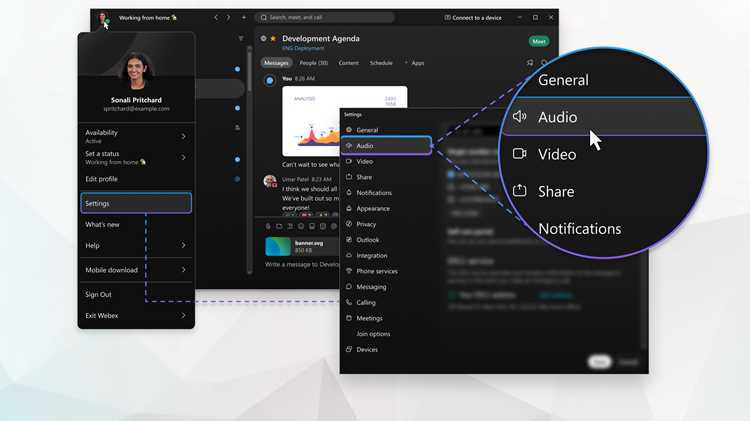Viewport: 750px width, 421px height.
Task: Click Sonali Pritchard's profile photo in the menu
Action: tap(137, 71)
